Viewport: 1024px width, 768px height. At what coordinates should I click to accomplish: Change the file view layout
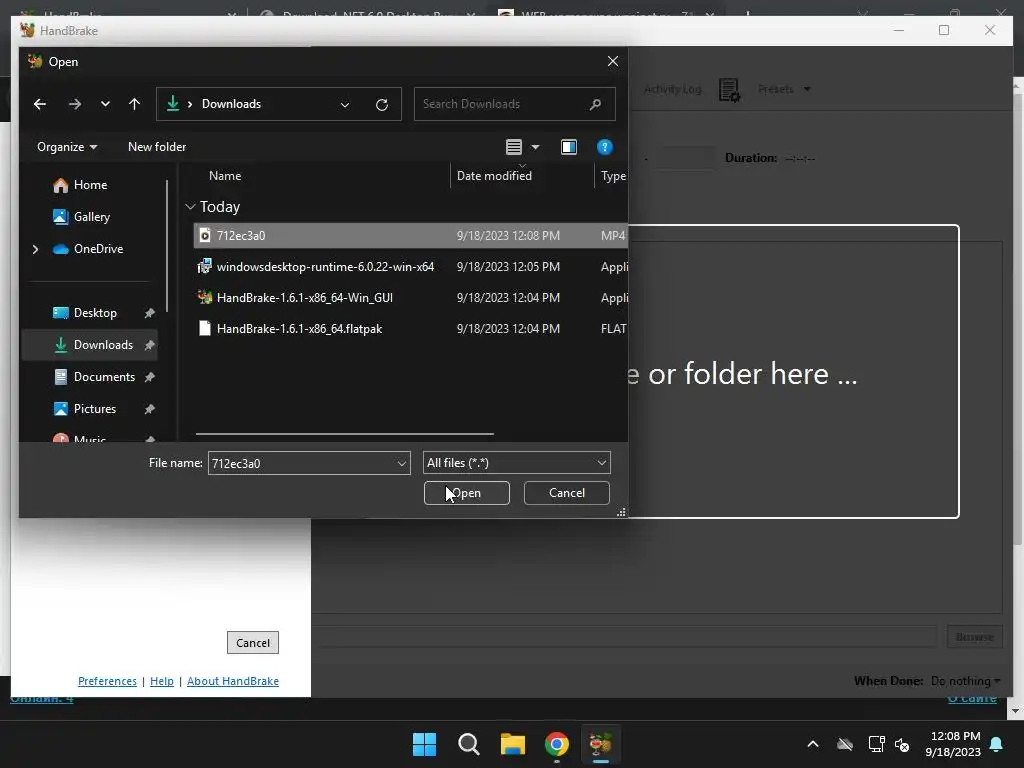tap(514, 147)
